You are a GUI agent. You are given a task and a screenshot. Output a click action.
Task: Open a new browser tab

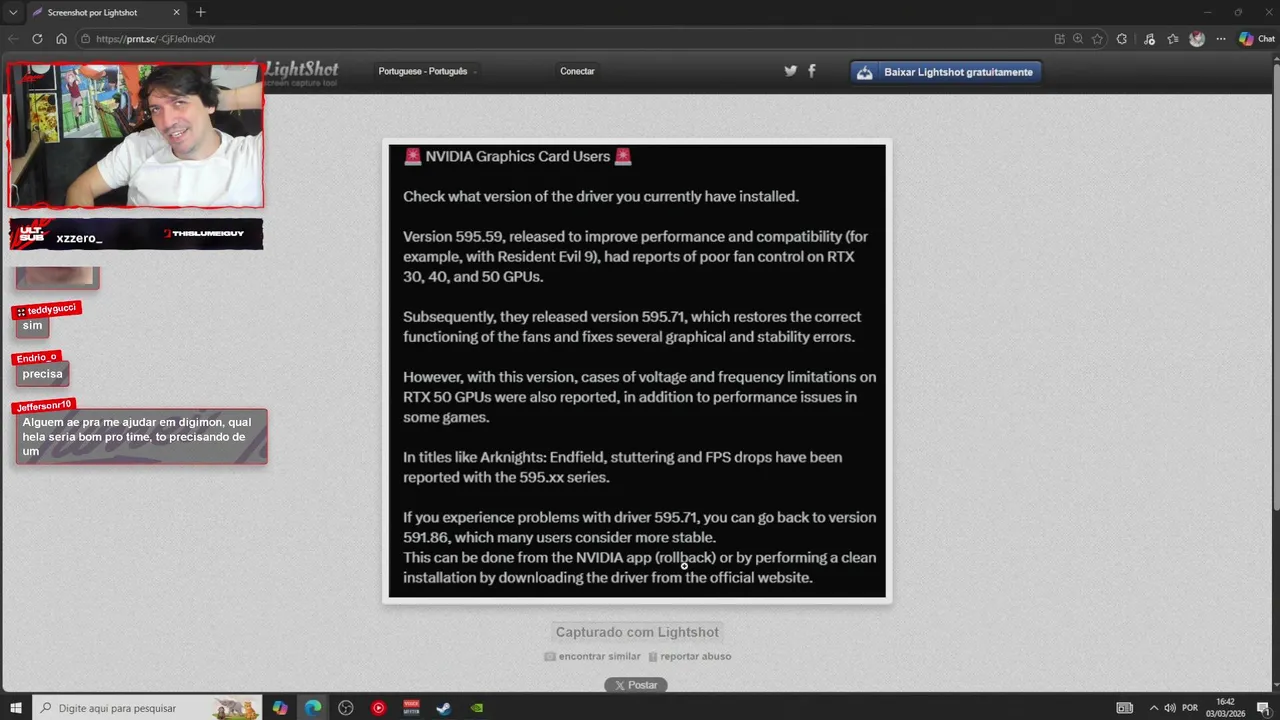tap(200, 12)
